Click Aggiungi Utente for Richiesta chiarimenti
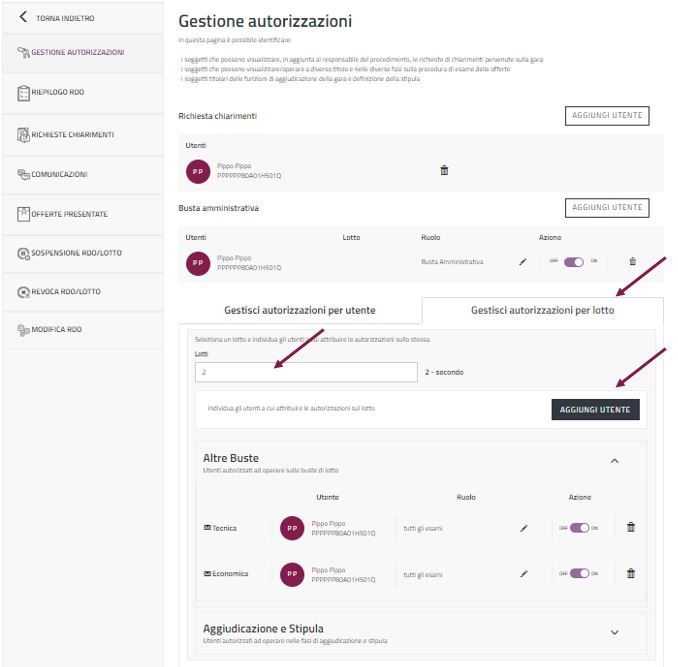This screenshot has height=667, width=678. [x=606, y=116]
